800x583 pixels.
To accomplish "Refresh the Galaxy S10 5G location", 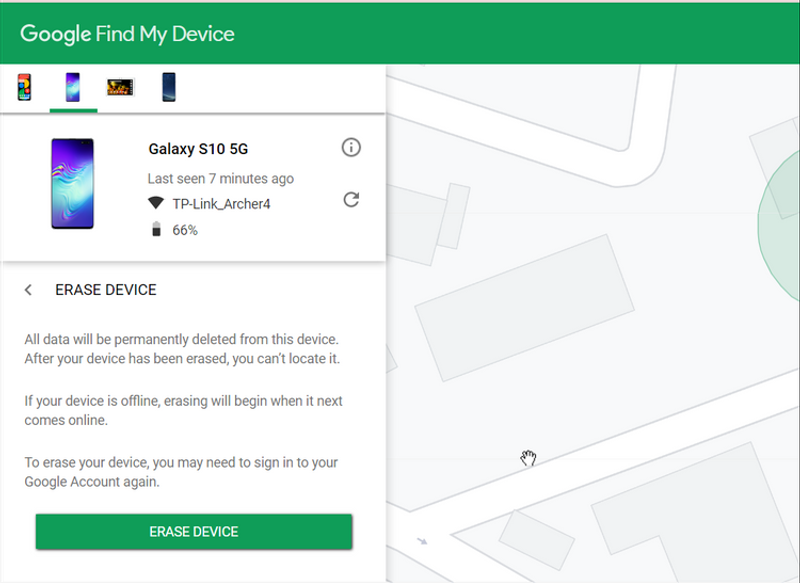I will tap(351, 200).
